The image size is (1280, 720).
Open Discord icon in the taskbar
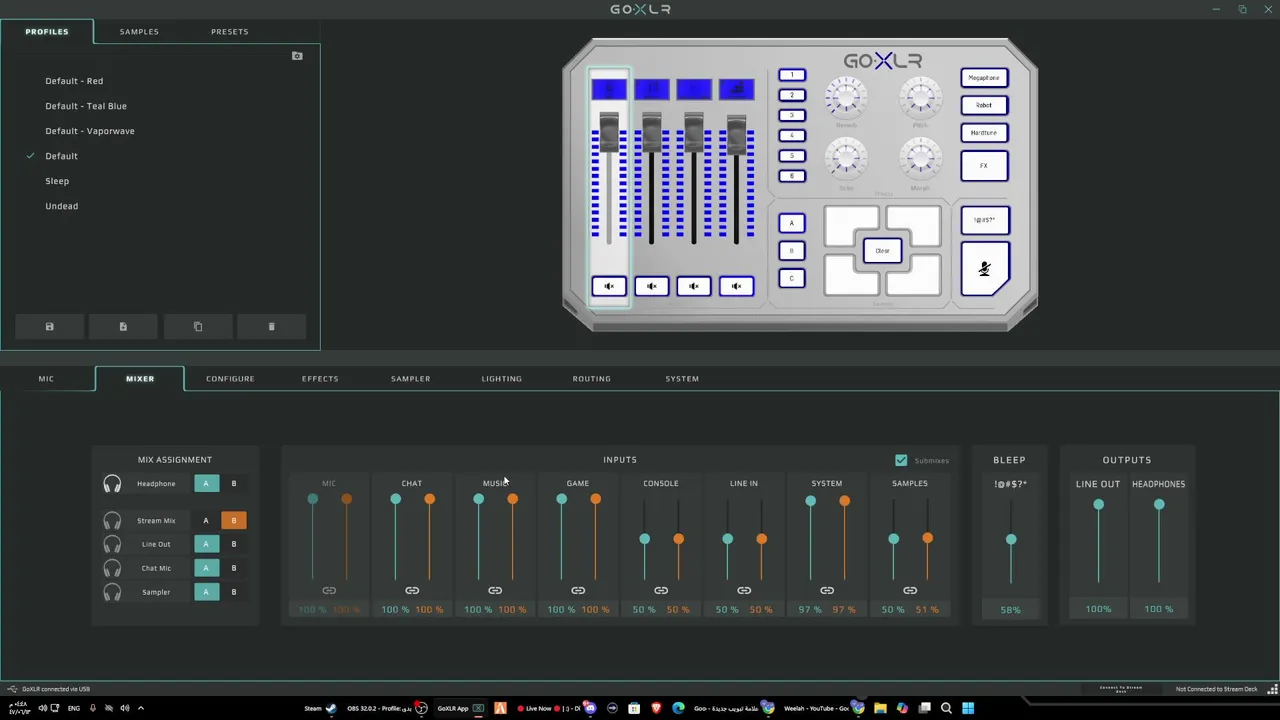(590, 708)
